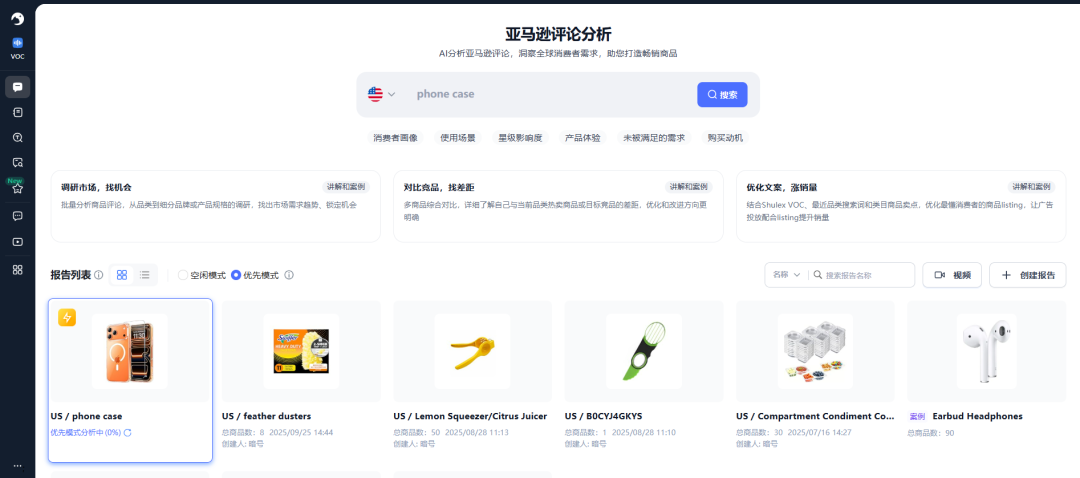Viewport: 1080px width, 478px height.
Task: Open the condiment containers thumbnail
Action: click(x=815, y=351)
